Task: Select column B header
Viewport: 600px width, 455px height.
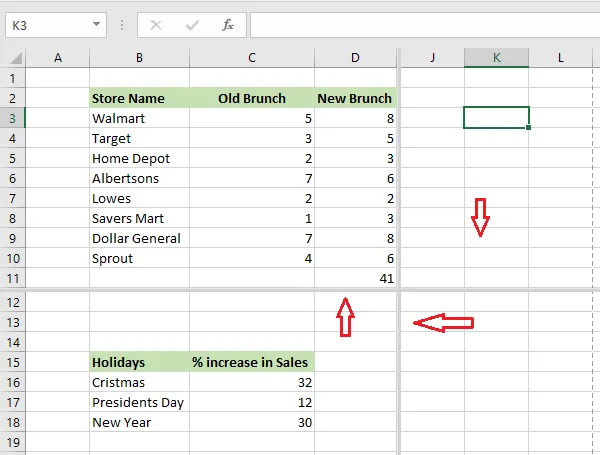Action: (x=139, y=58)
